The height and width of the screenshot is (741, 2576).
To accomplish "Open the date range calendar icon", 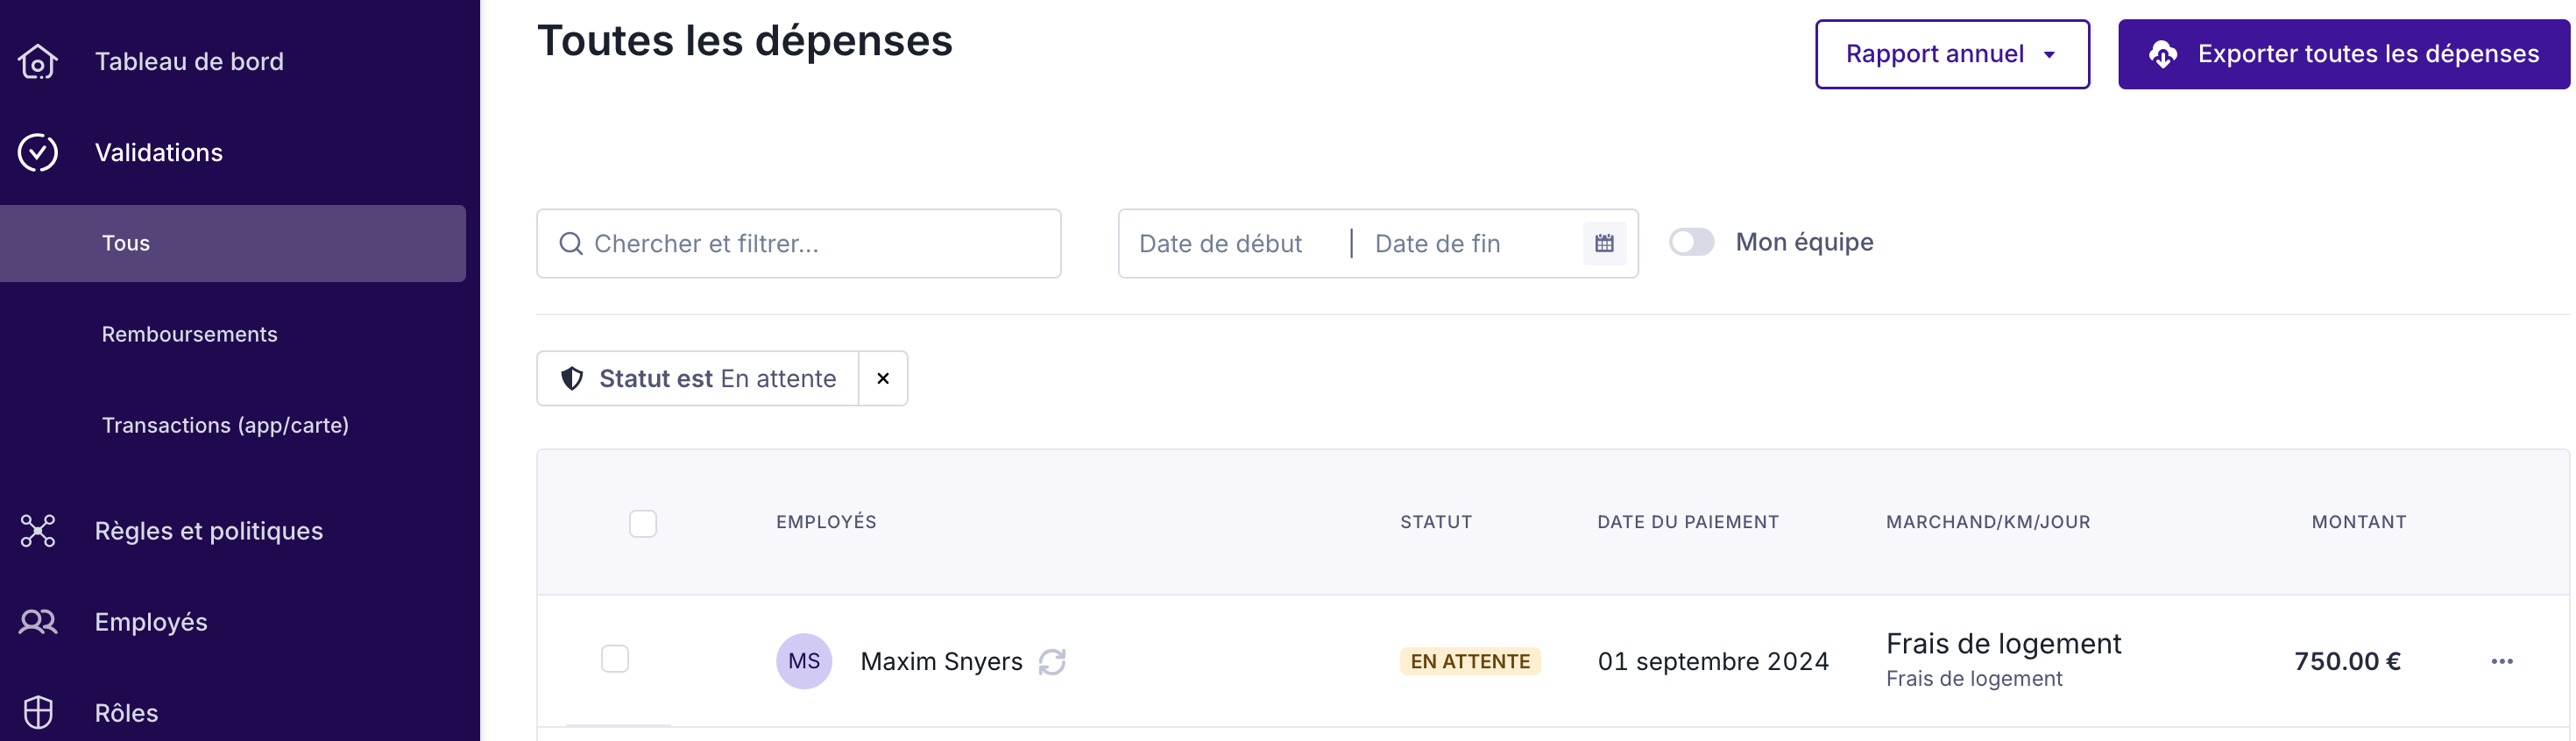I will coord(1604,243).
